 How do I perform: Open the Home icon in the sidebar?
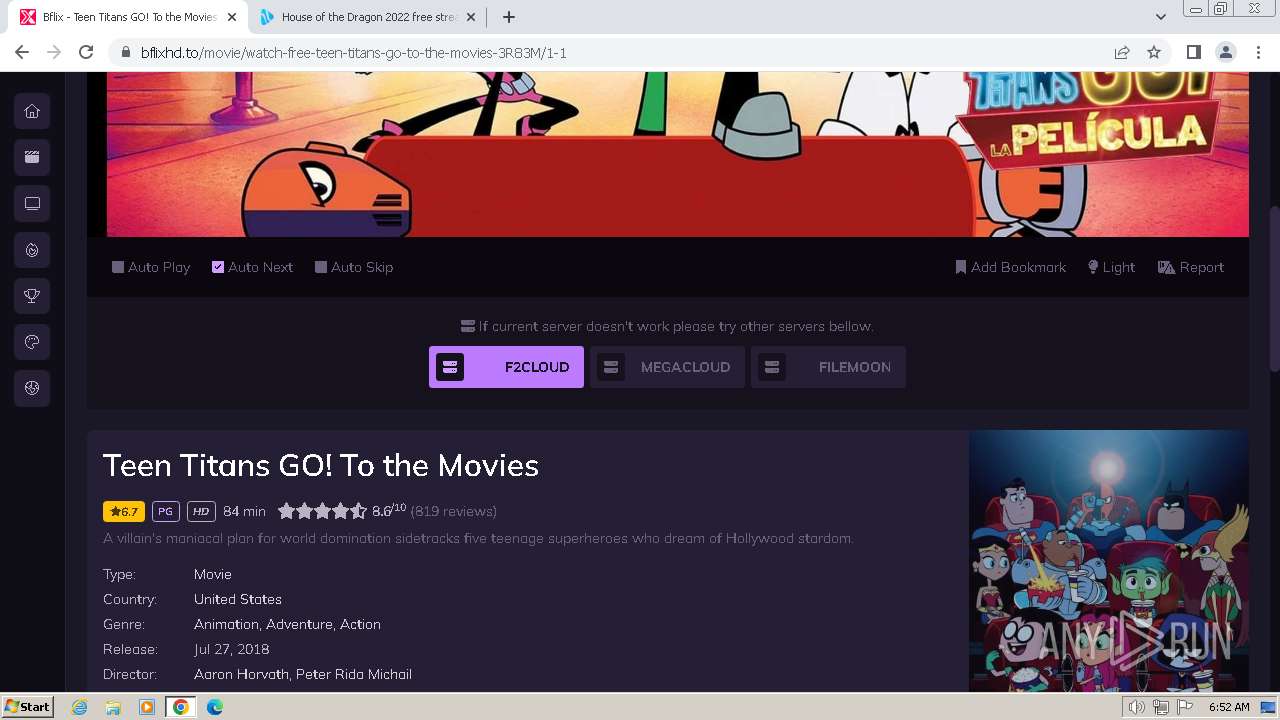32,111
